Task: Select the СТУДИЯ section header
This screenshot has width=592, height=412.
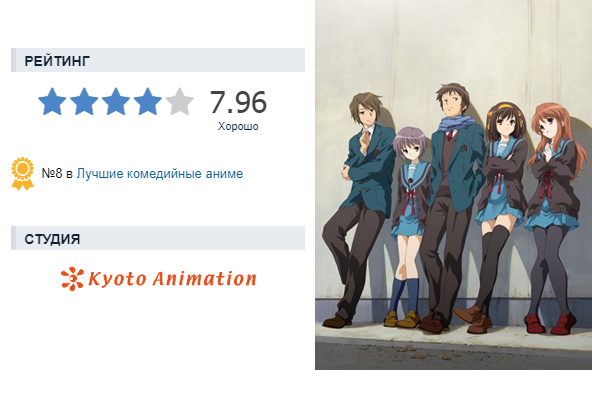Action: point(158,238)
